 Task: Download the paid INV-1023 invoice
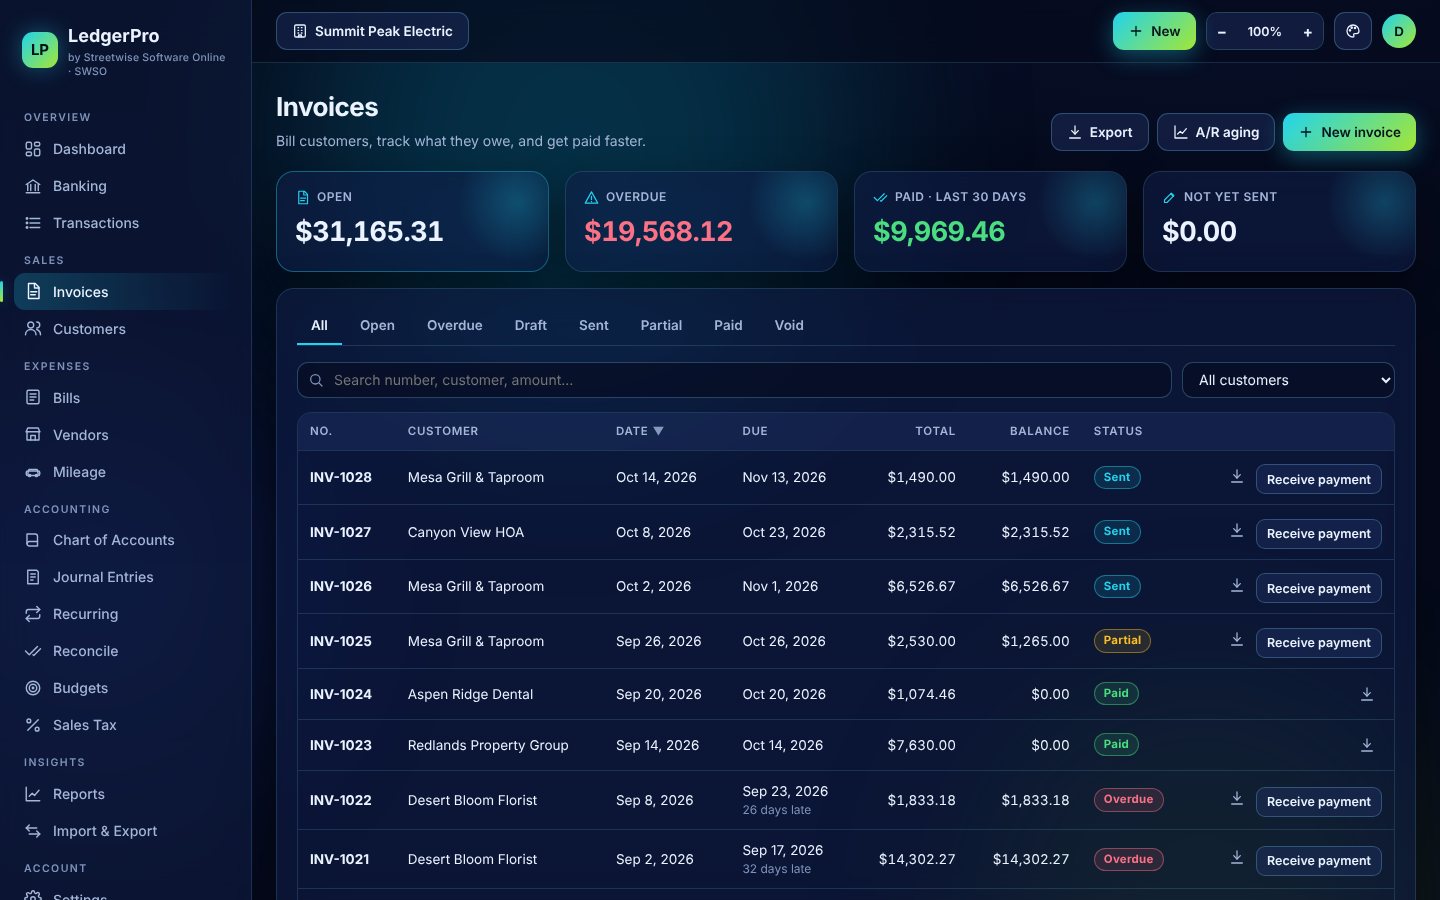(1367, 745)
